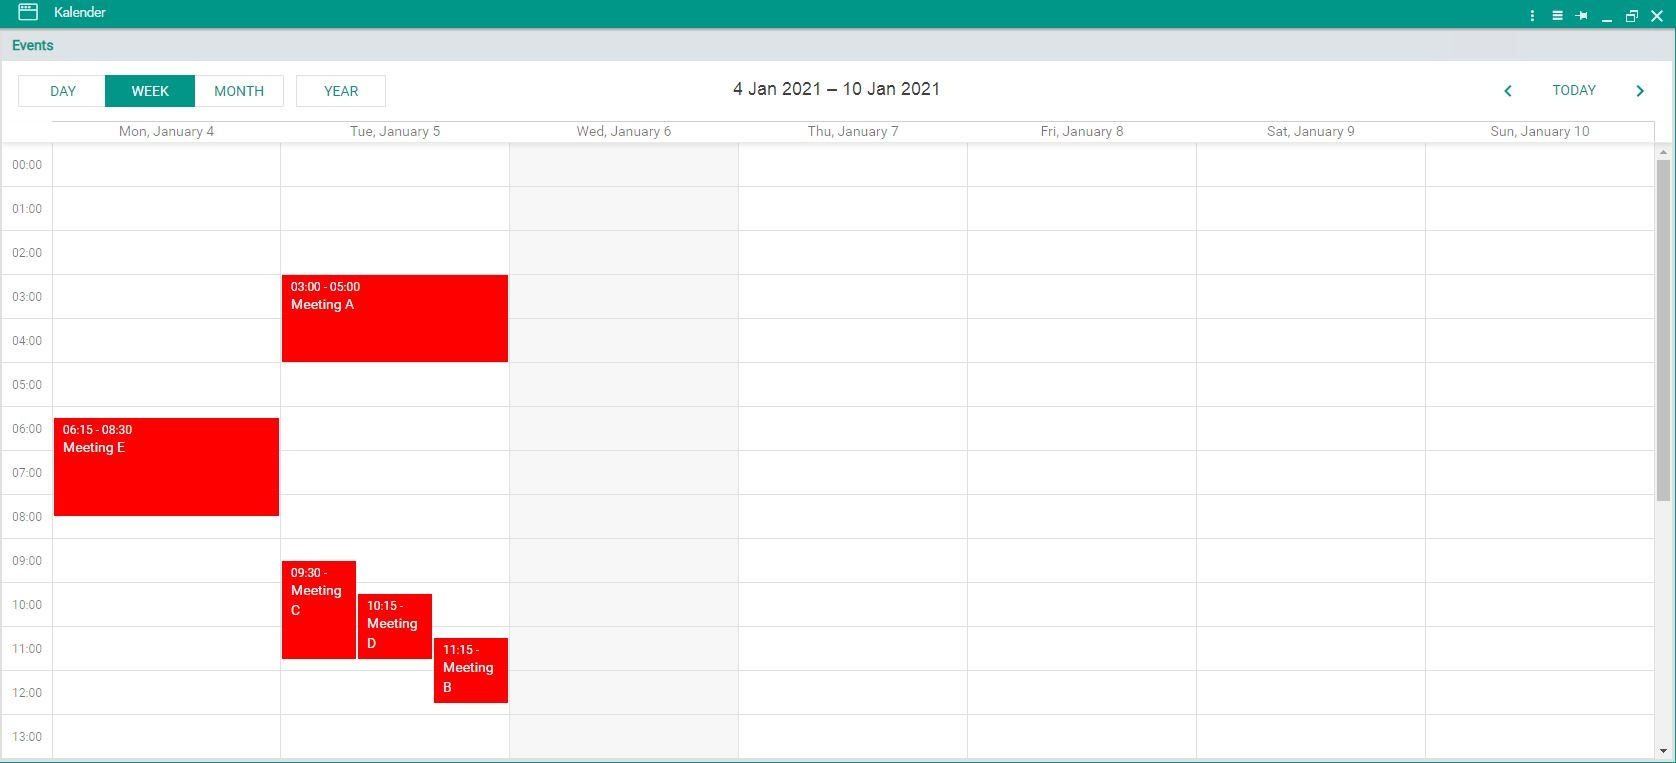Click the 05:00 time label

[27, 385]
